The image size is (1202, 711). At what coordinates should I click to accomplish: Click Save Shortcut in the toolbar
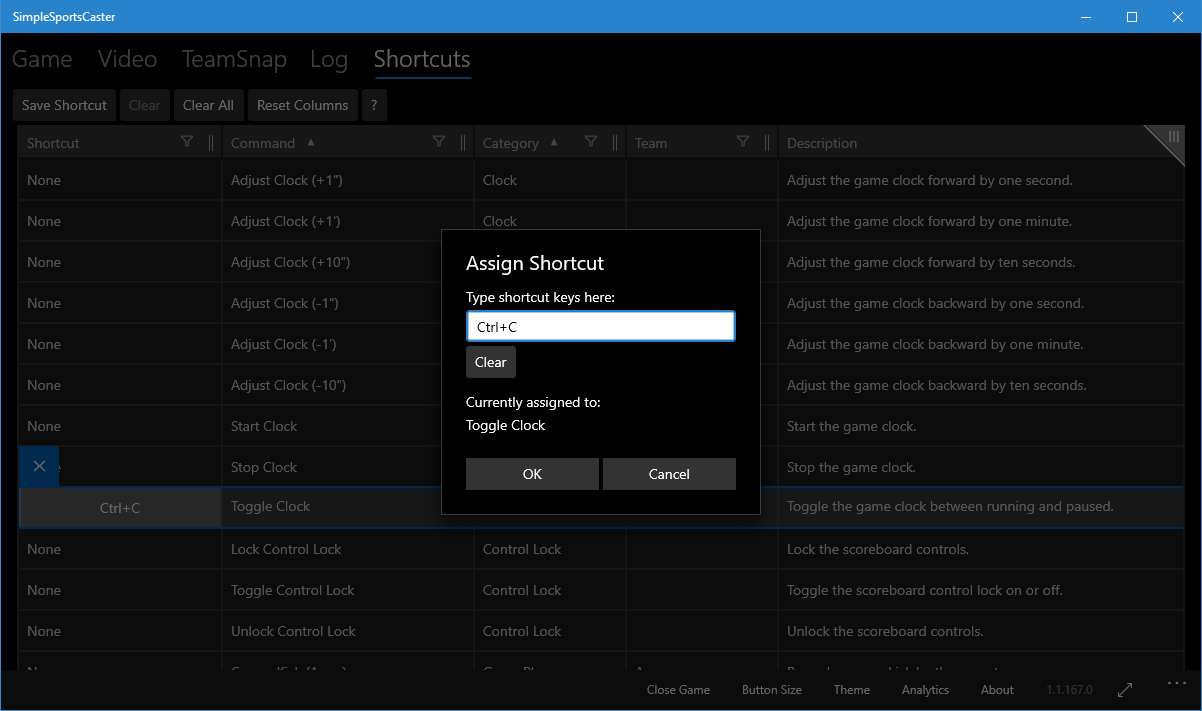(x=64, y=105)
